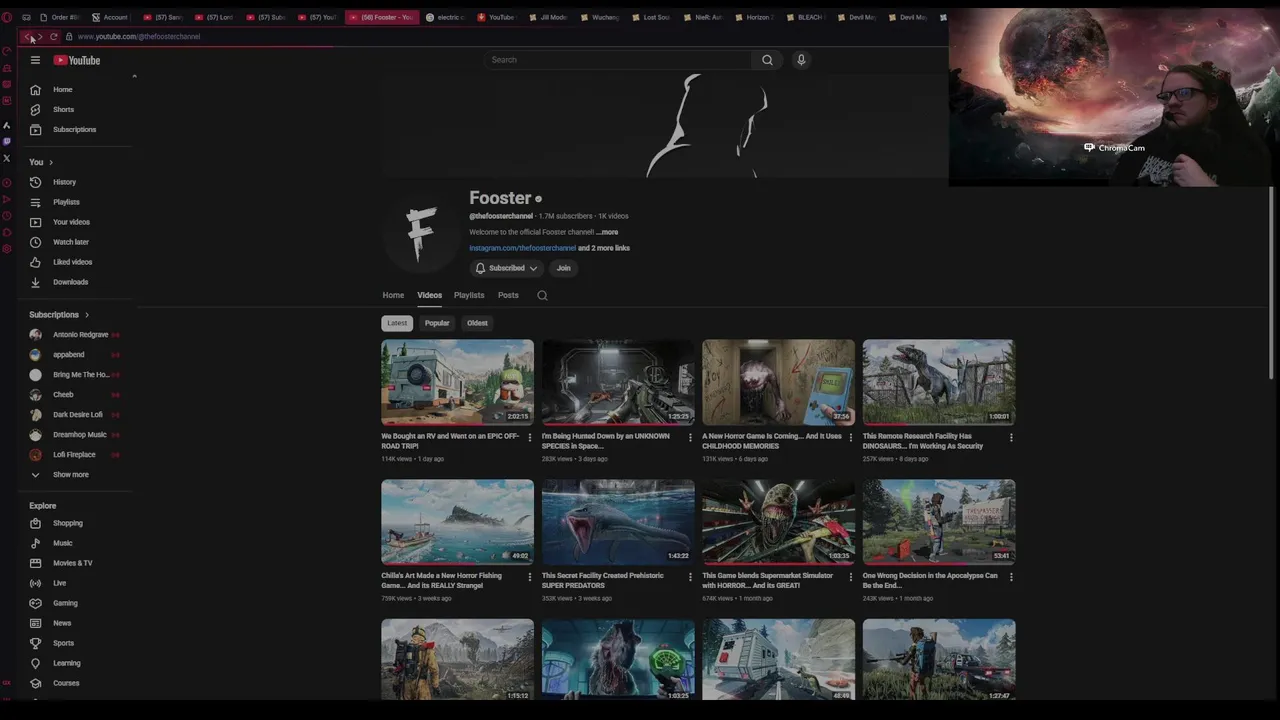Select the Oldest filter chip

(477, 323)
